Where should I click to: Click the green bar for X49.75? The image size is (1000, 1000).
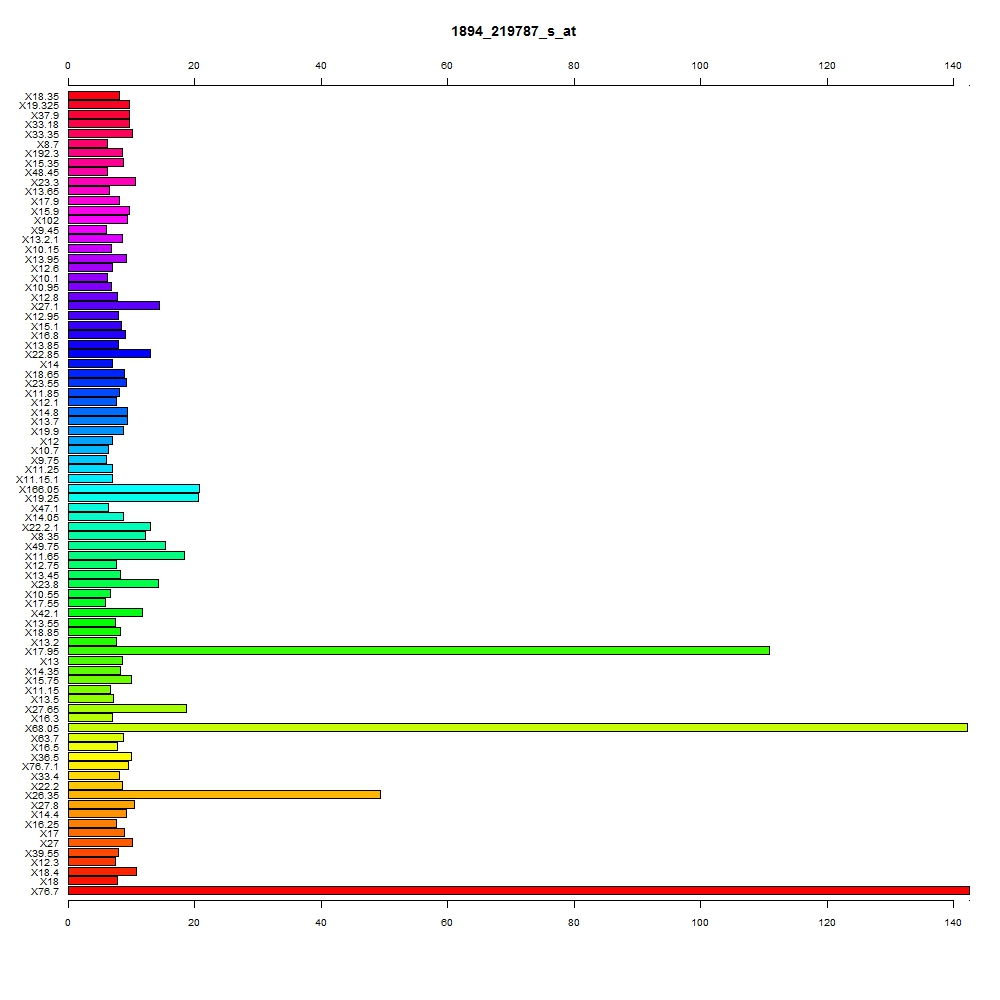point(117,546)
